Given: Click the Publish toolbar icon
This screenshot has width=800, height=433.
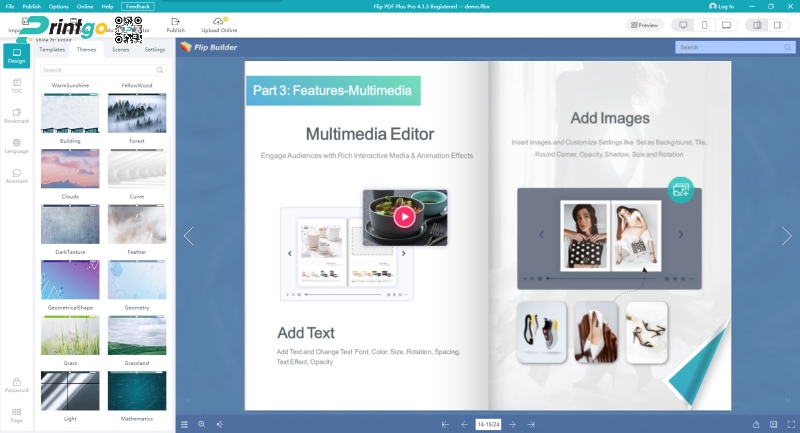Looking at the screenshot, I should tap(175, 21).
